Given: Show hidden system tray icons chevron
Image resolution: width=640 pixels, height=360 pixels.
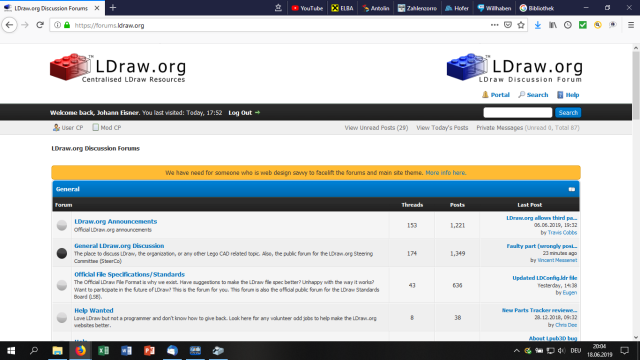Looking at the screenshot, I should 516,351.
